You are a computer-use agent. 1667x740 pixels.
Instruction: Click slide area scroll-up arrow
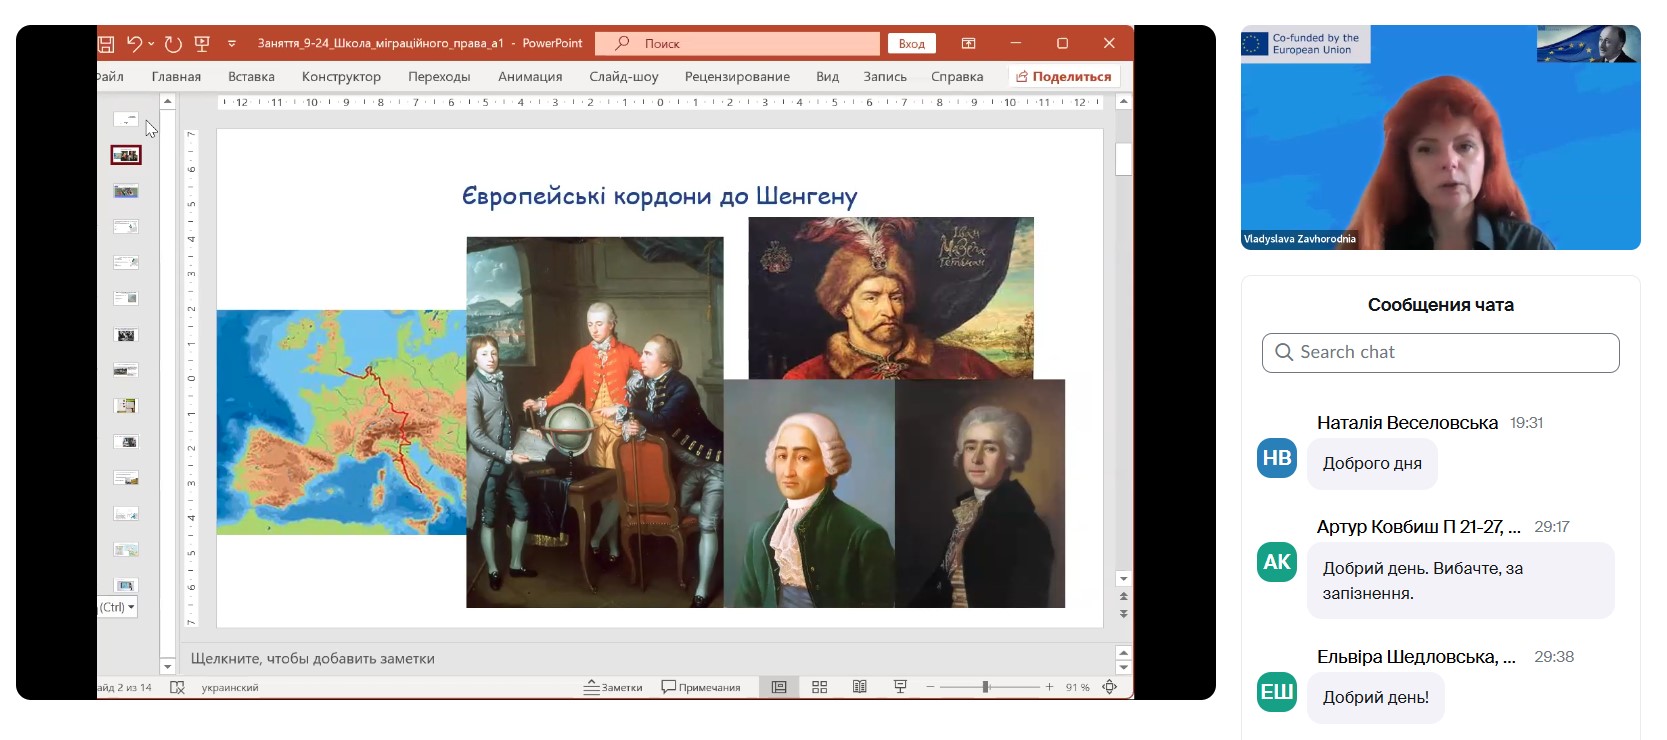pos(1124,102)
